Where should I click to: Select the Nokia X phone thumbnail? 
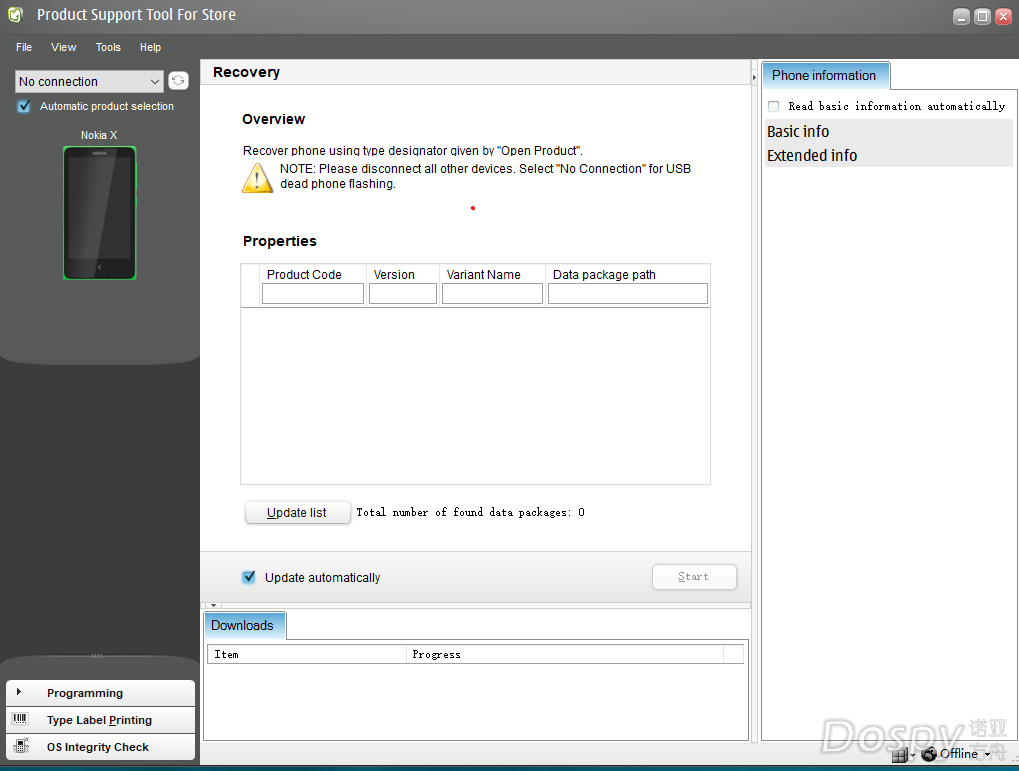tap(99, 213)
